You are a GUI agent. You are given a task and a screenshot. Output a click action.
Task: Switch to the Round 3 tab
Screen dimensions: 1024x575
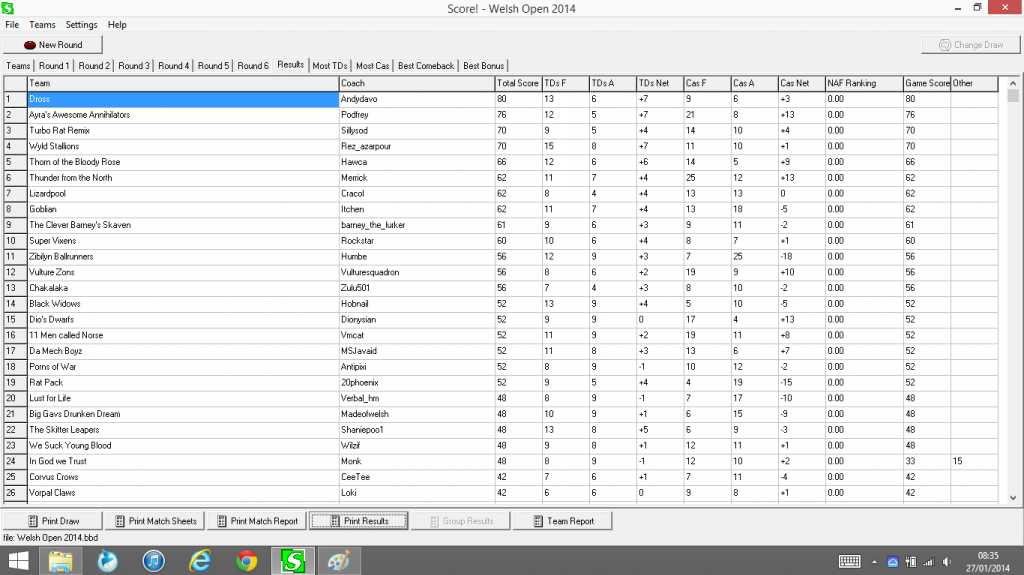(134, 66)
